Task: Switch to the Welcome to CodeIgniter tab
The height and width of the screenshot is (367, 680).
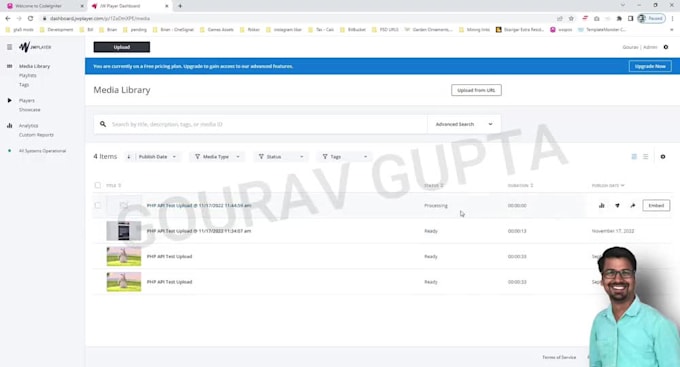Action: 43,6
